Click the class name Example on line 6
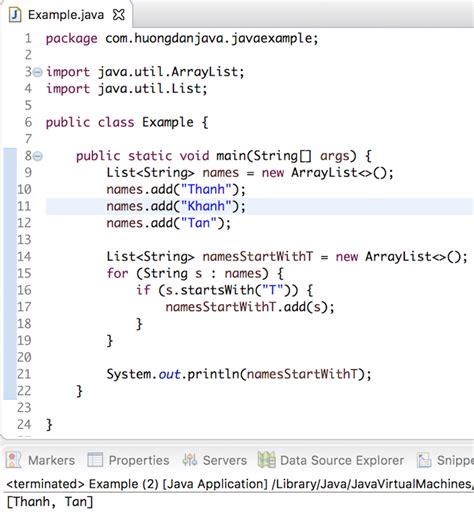 (168, 122)
